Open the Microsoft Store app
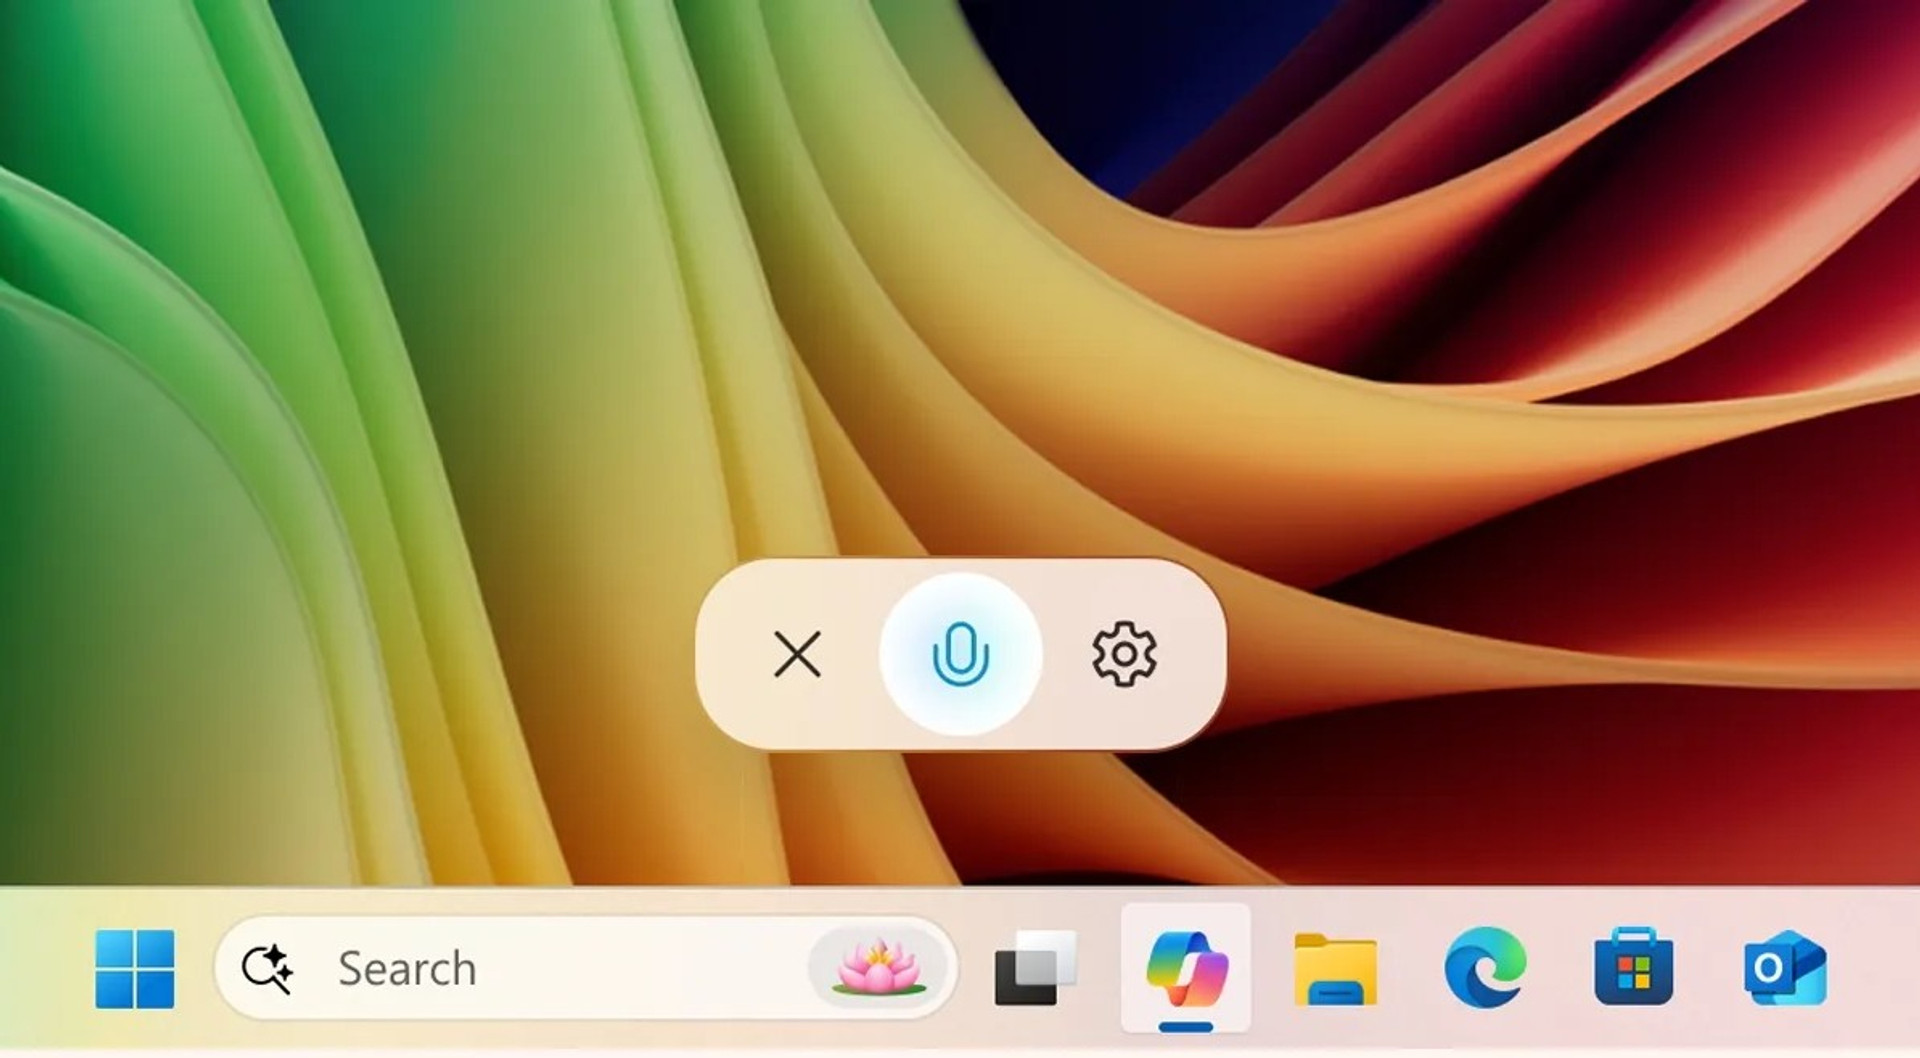 [1634, 966]
